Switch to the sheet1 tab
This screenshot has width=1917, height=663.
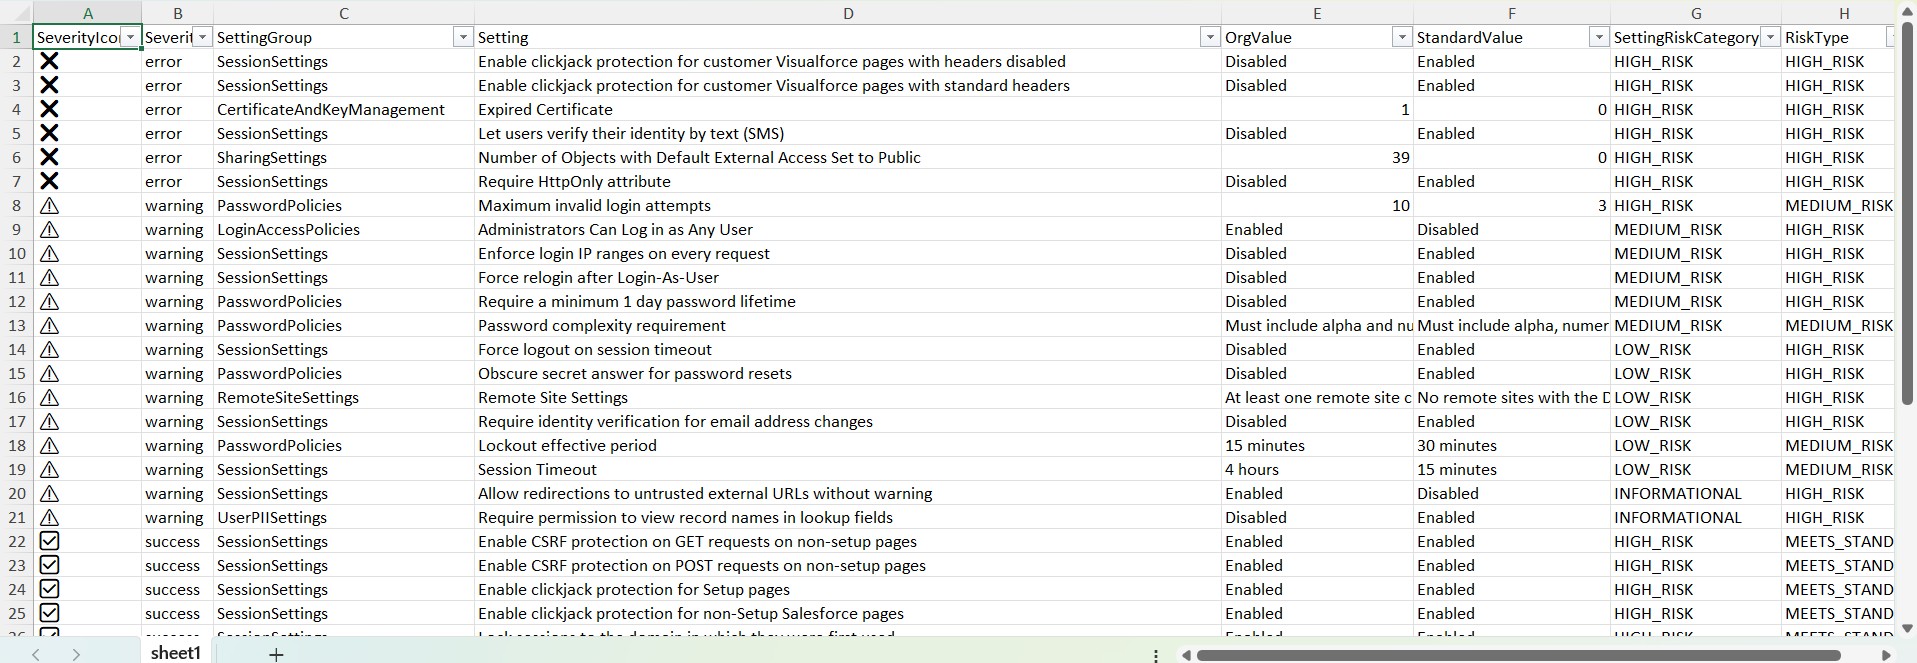coord(176,653)
